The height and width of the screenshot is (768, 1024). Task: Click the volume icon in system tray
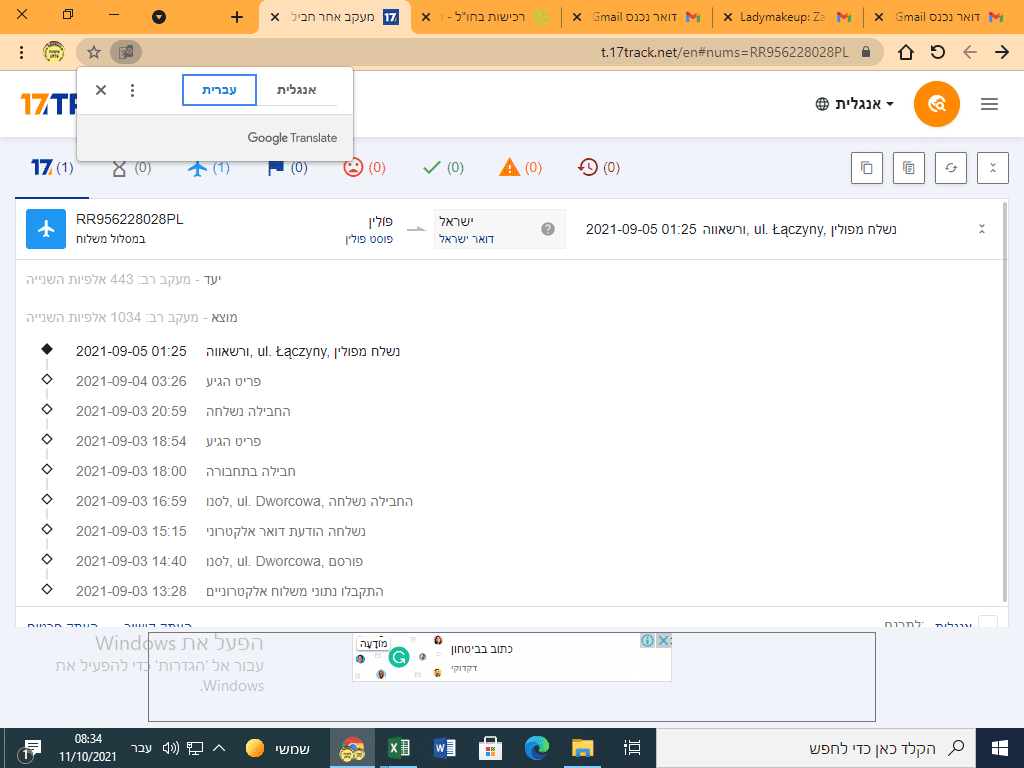[x=171, y=748]
